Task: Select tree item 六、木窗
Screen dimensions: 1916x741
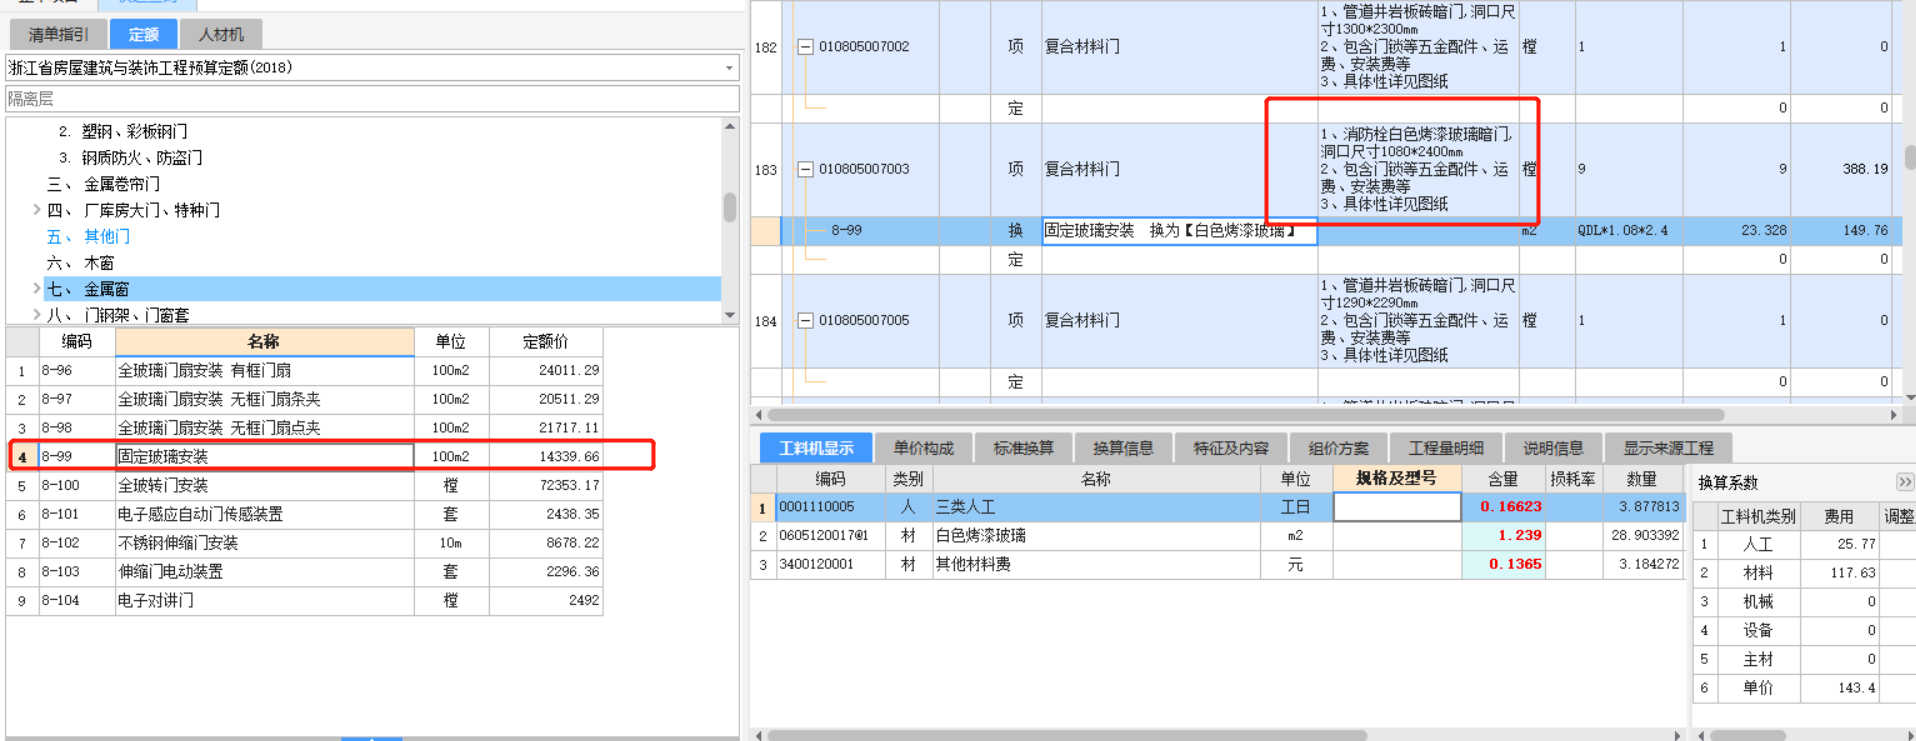Action: click(81, 262)
